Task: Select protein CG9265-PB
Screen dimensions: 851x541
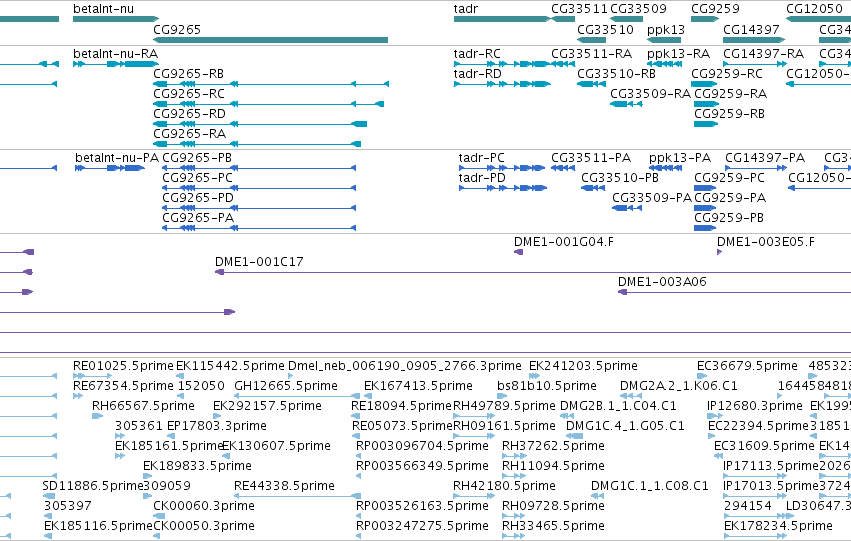Action: click(259, 168)
